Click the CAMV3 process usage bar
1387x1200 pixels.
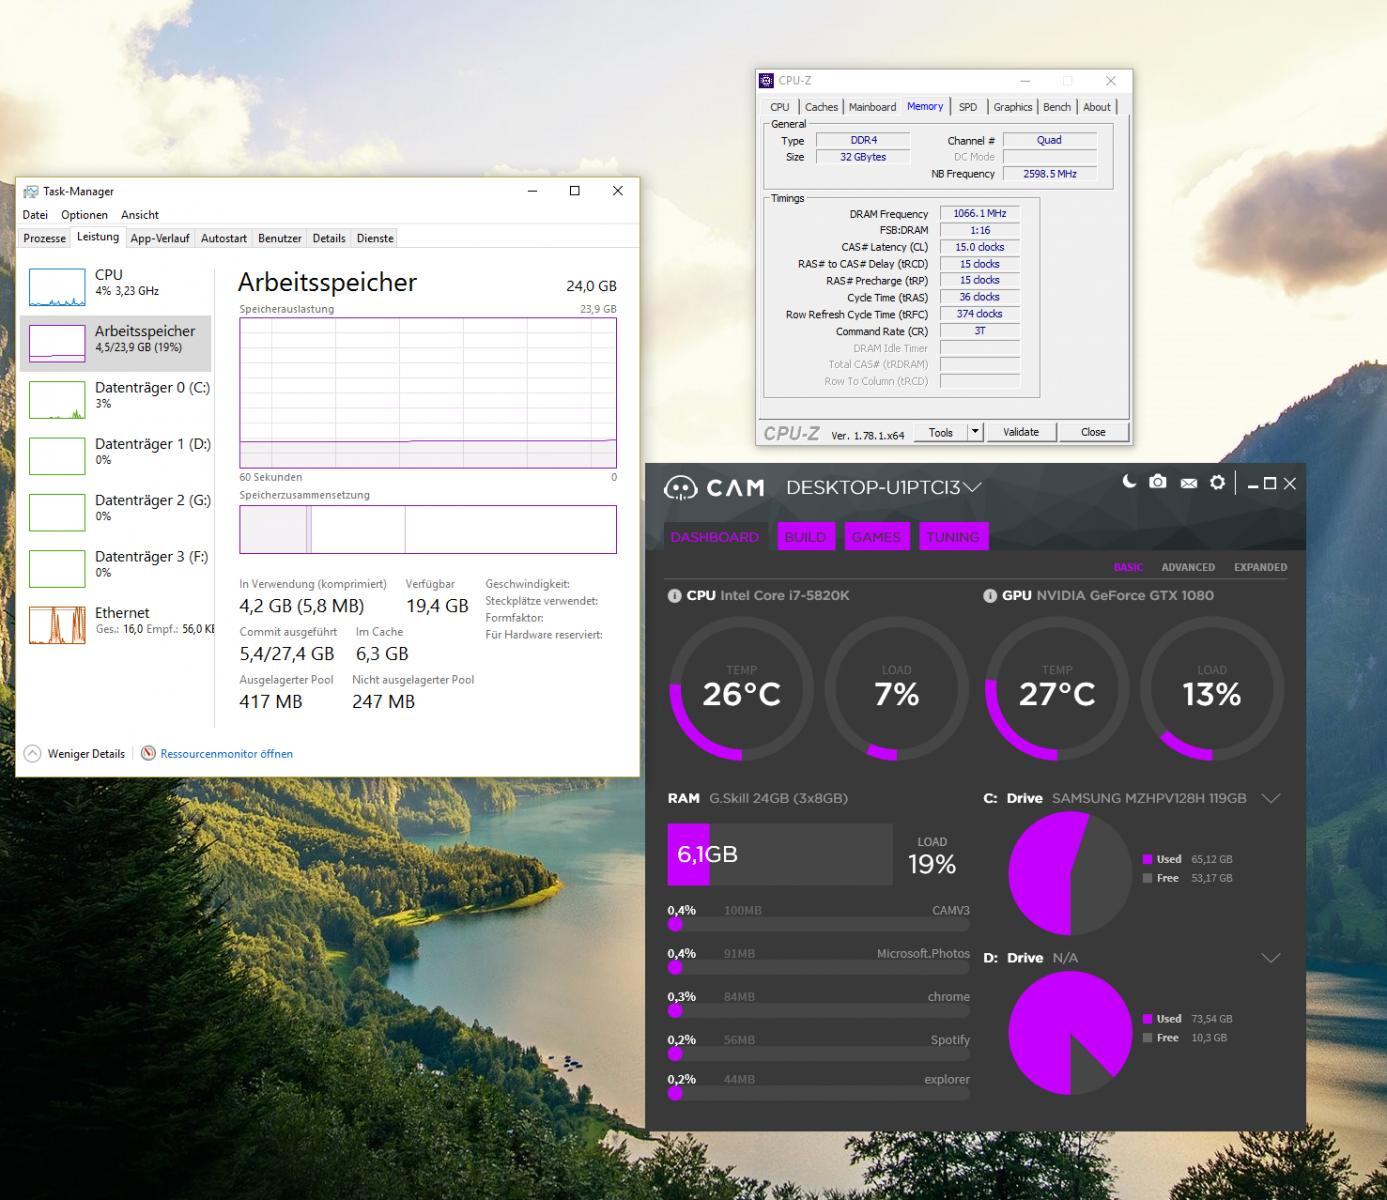point(819,924)
